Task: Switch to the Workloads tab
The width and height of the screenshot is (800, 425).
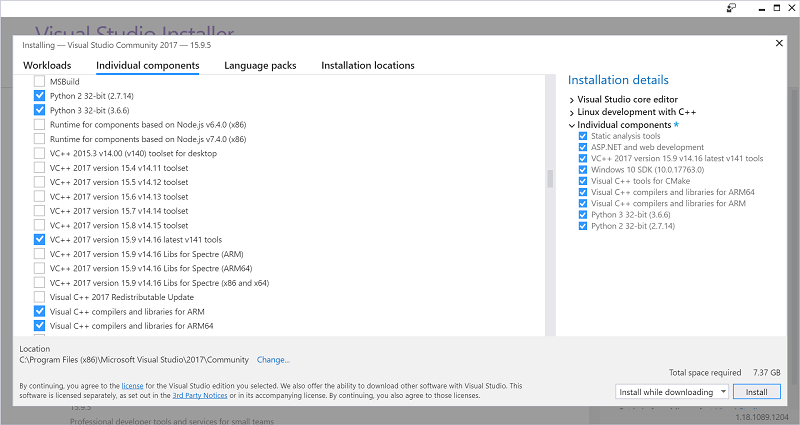Action: pos(47,65)
